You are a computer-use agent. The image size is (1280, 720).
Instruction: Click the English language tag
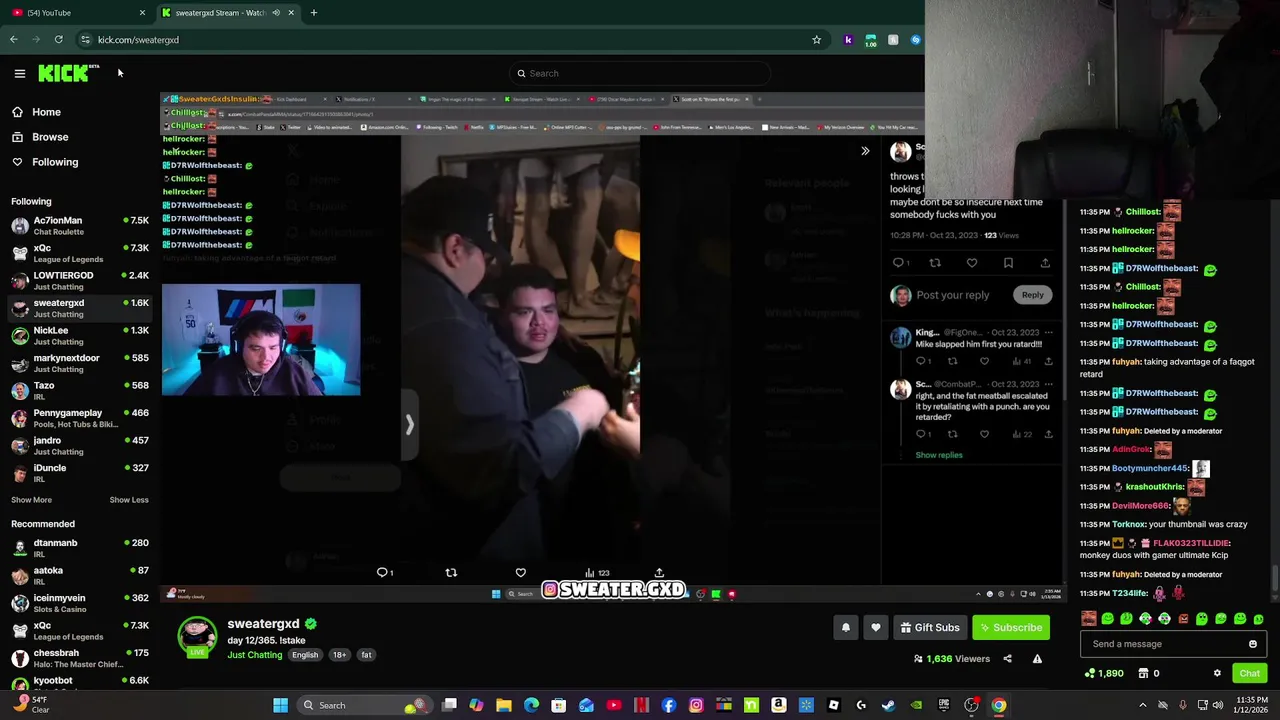(x=305, y=655)
